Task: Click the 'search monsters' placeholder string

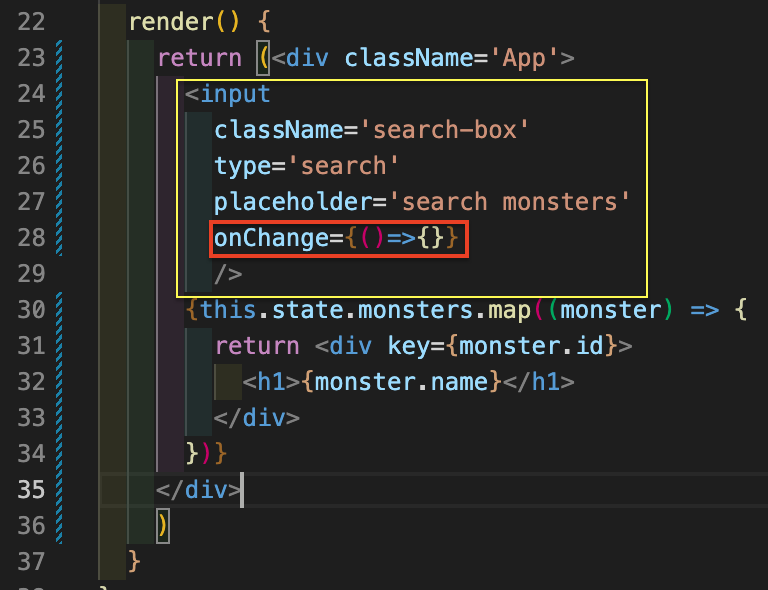Action: pyautogui.click(x=509, y=202)
